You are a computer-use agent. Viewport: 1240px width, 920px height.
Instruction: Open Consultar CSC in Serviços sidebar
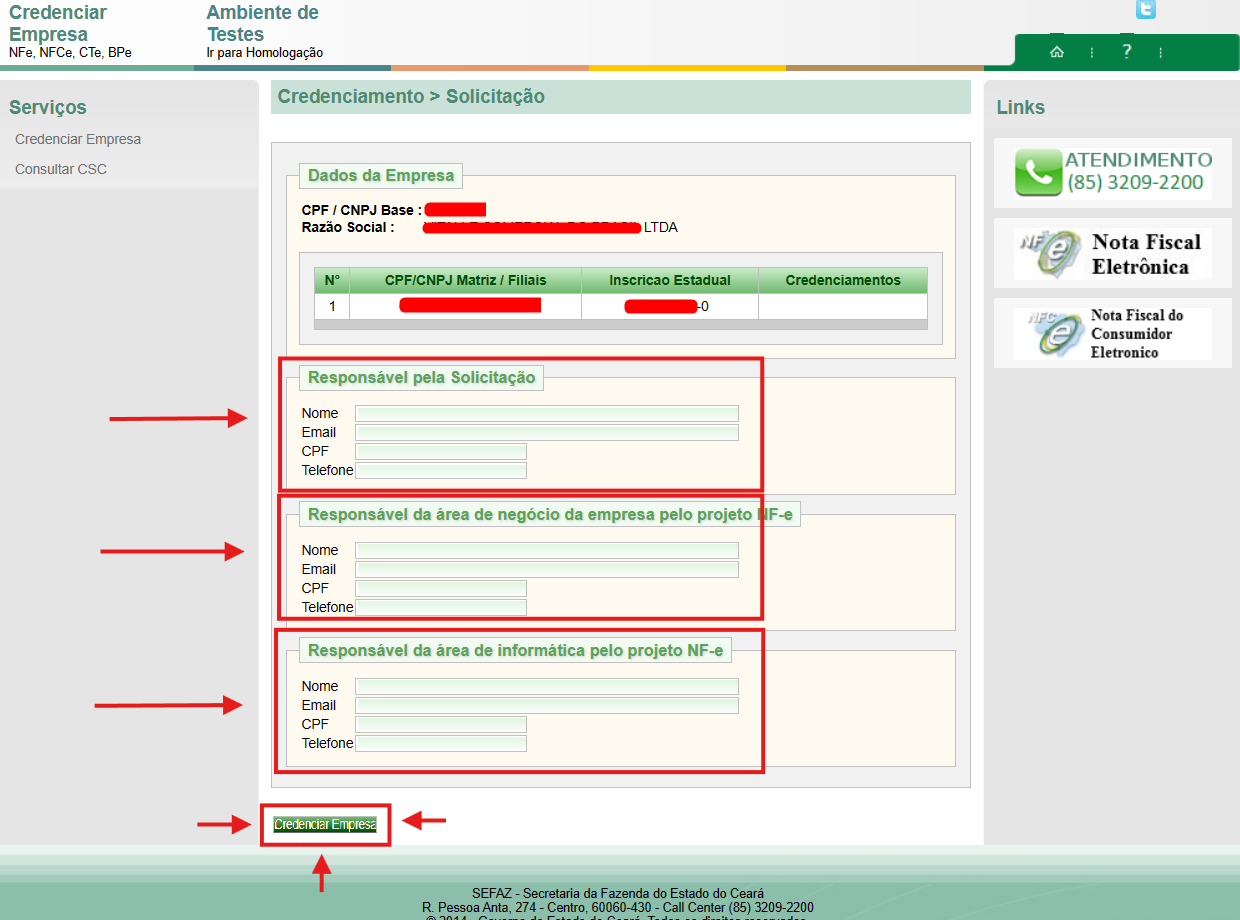pos(61,169)
